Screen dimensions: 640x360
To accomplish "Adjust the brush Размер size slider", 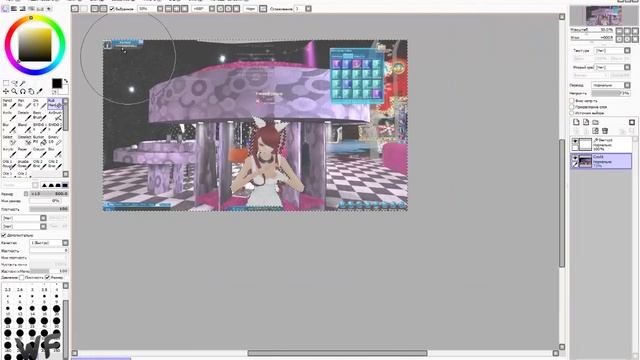I will [49, 194].
